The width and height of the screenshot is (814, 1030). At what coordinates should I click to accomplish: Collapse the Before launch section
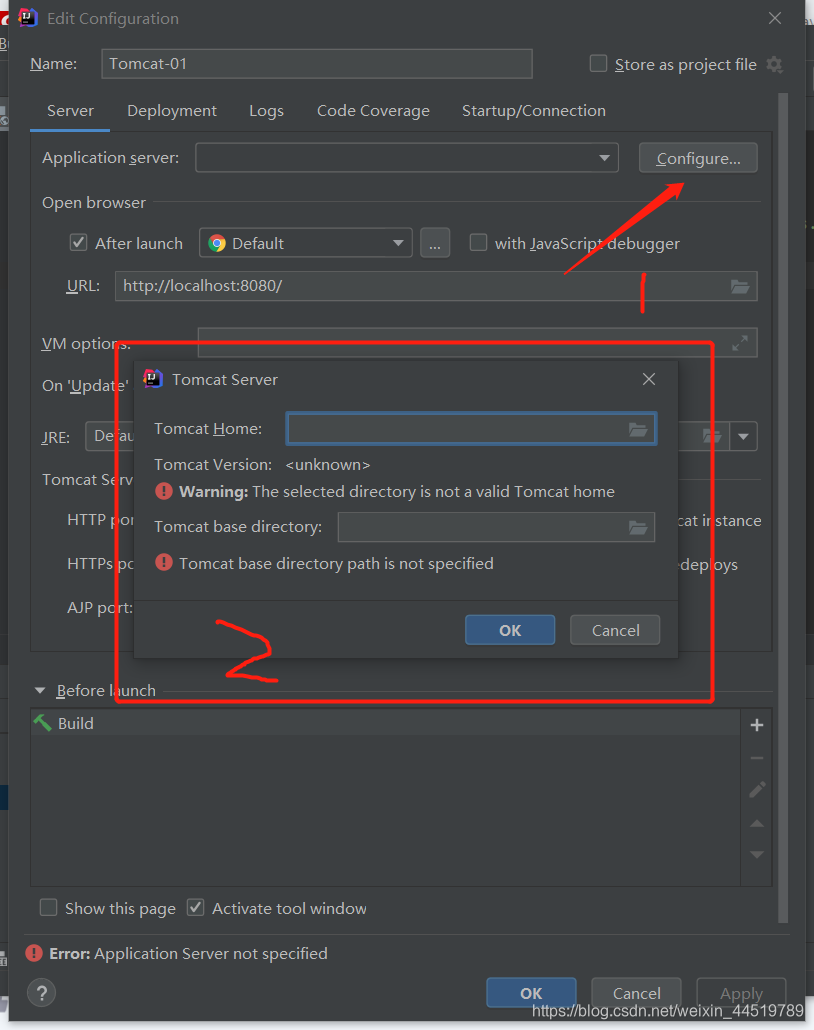[40, 690]
